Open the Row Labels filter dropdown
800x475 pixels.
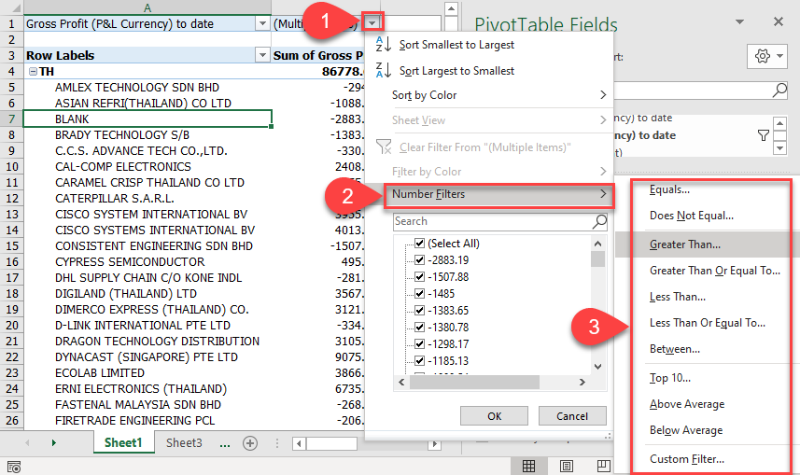point(262,56)
